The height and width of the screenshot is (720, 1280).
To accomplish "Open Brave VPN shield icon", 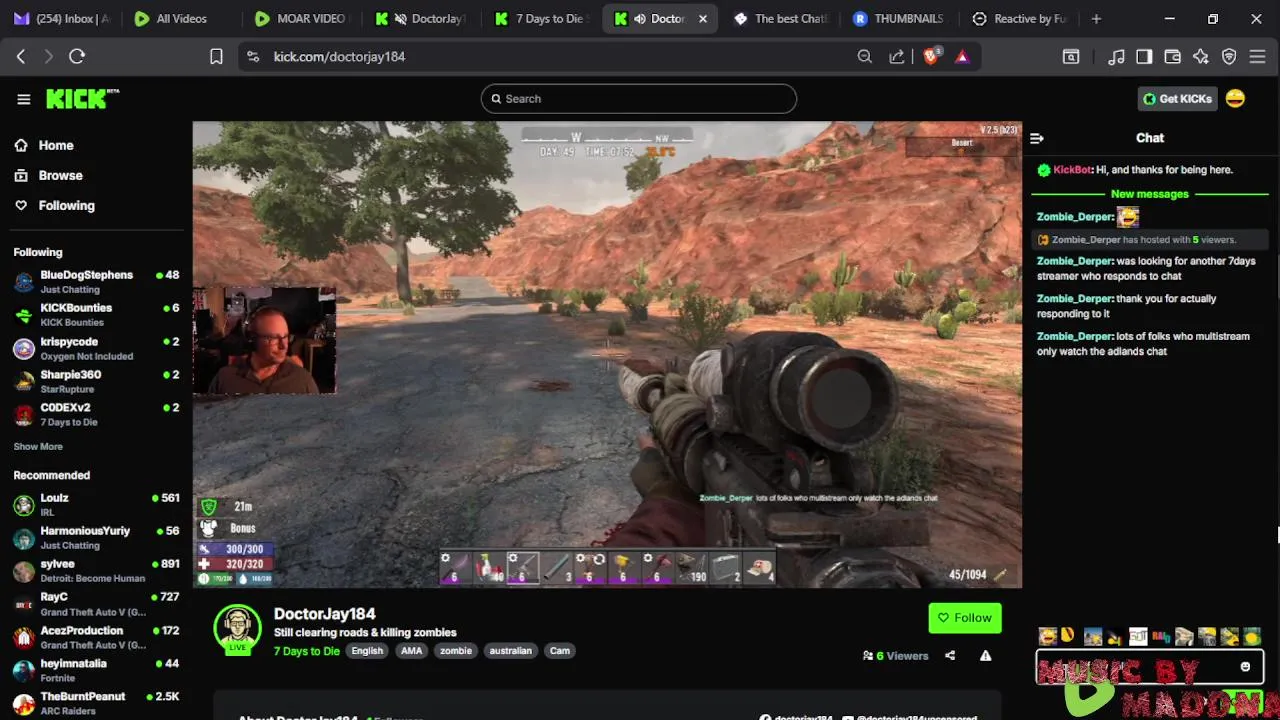I will 1229,57.
